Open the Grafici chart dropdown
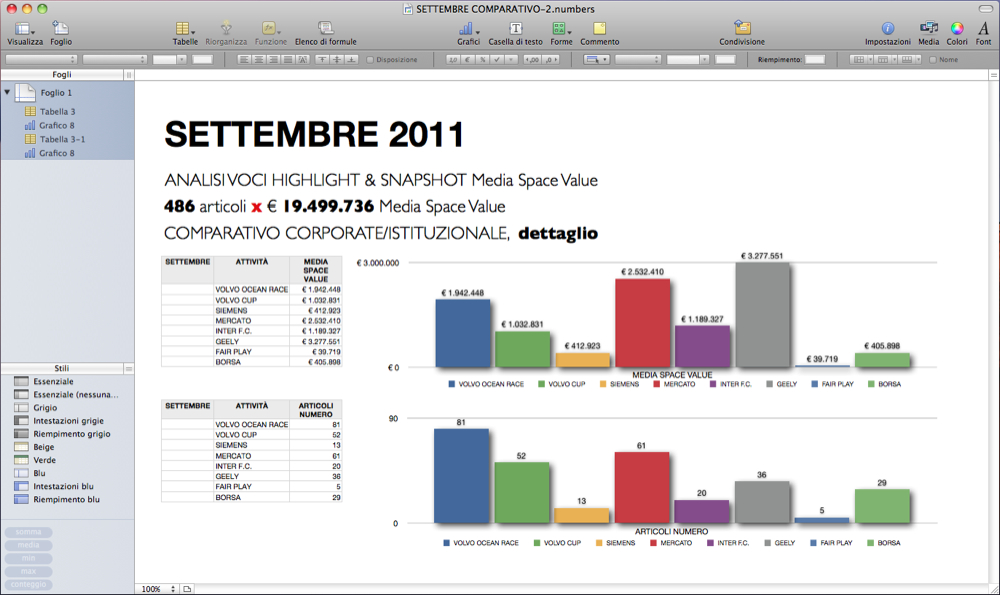The image size is (1000, 595). click(468, 29)
